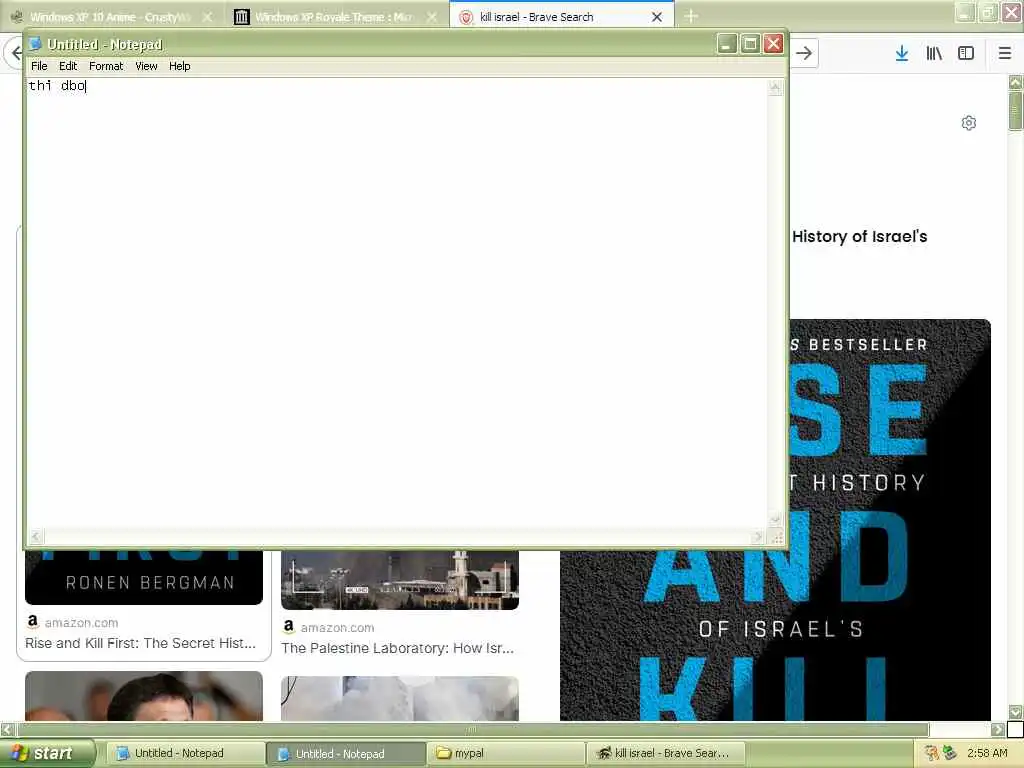The width and height of the screenshot is (1024, 768).
Task: Open the Notepad View menu
Action: tap(146, 66)
